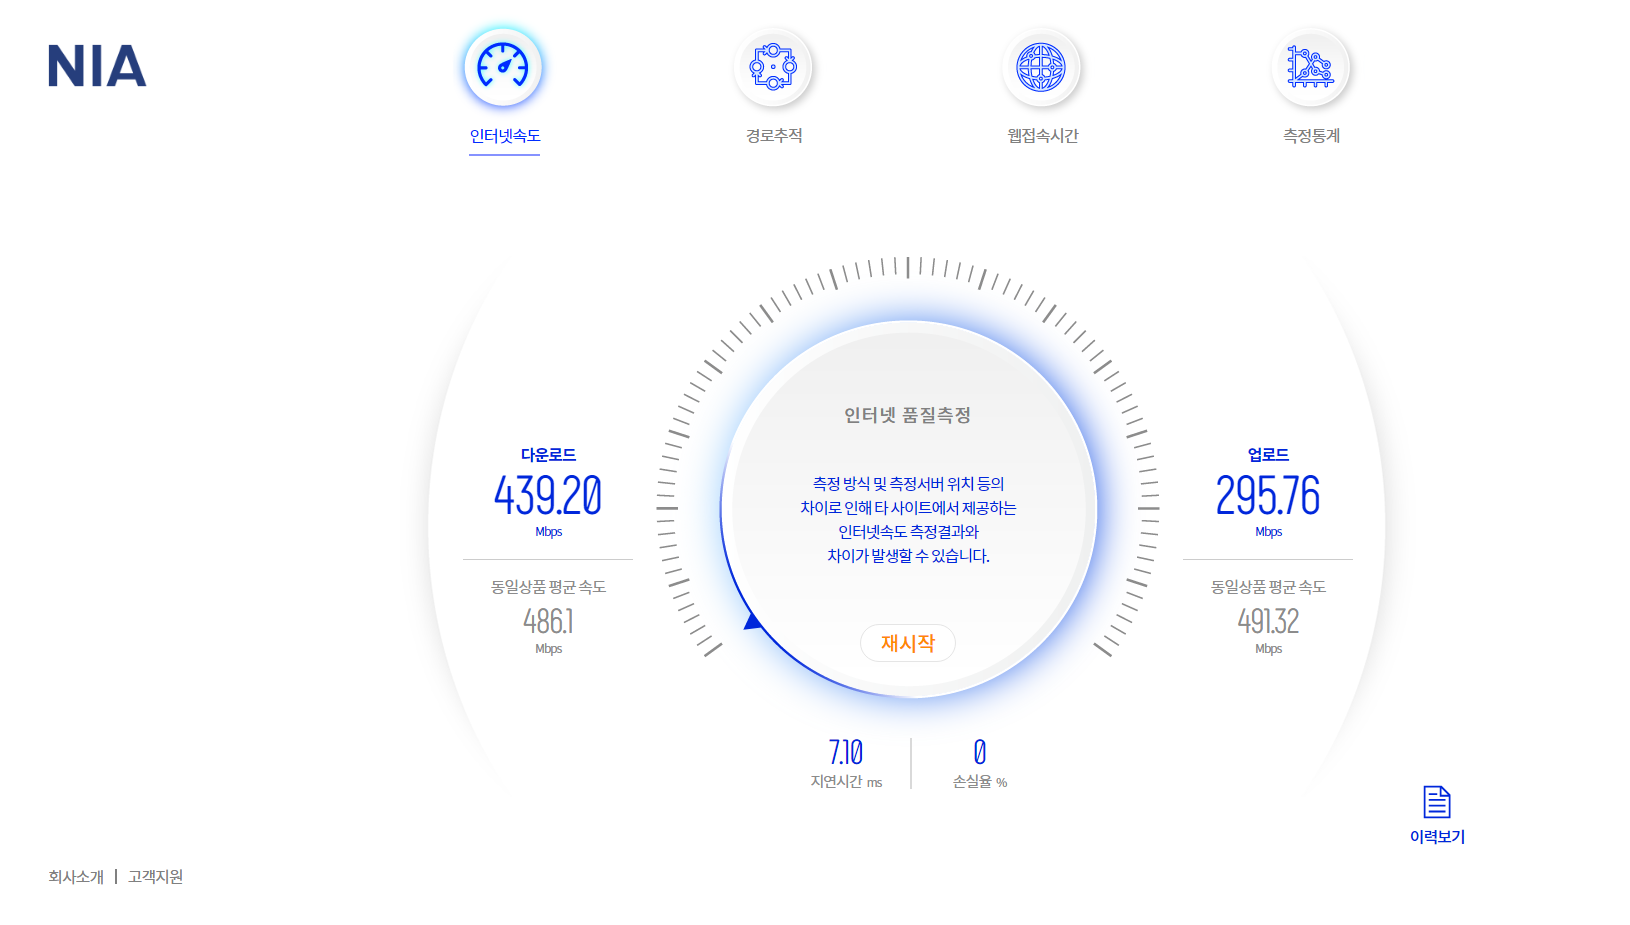This screenshot has width=1630, height=925.
Task: Click the 이력보기 text link
Action: [x=1437, y=837]
